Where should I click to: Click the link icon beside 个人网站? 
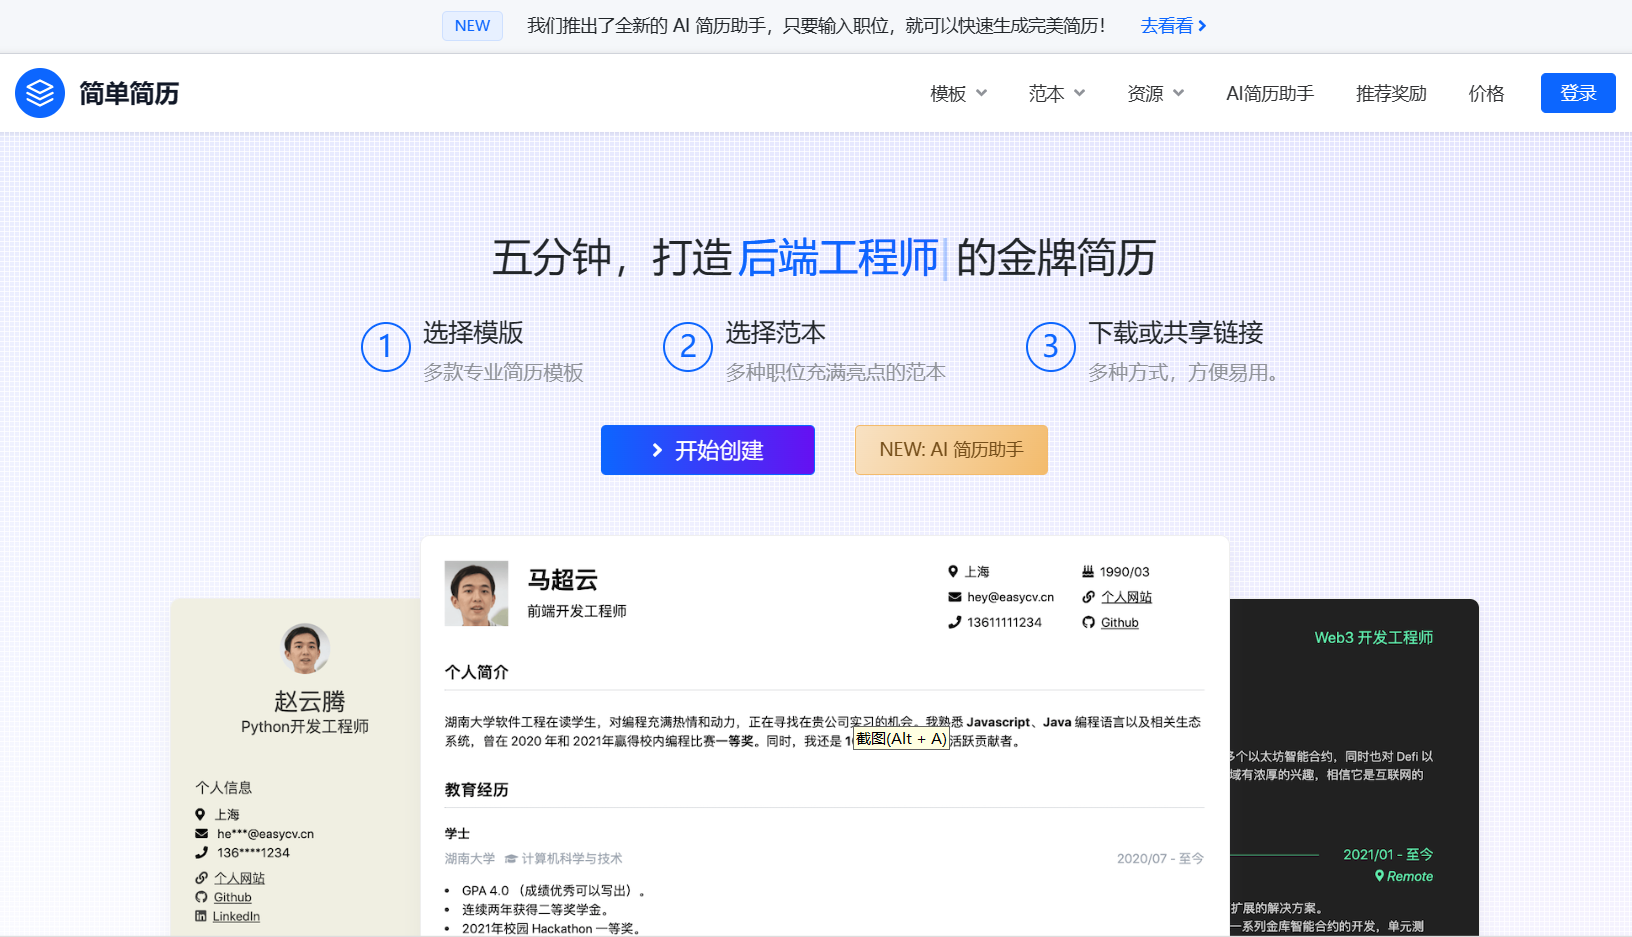coord(1088,596)
